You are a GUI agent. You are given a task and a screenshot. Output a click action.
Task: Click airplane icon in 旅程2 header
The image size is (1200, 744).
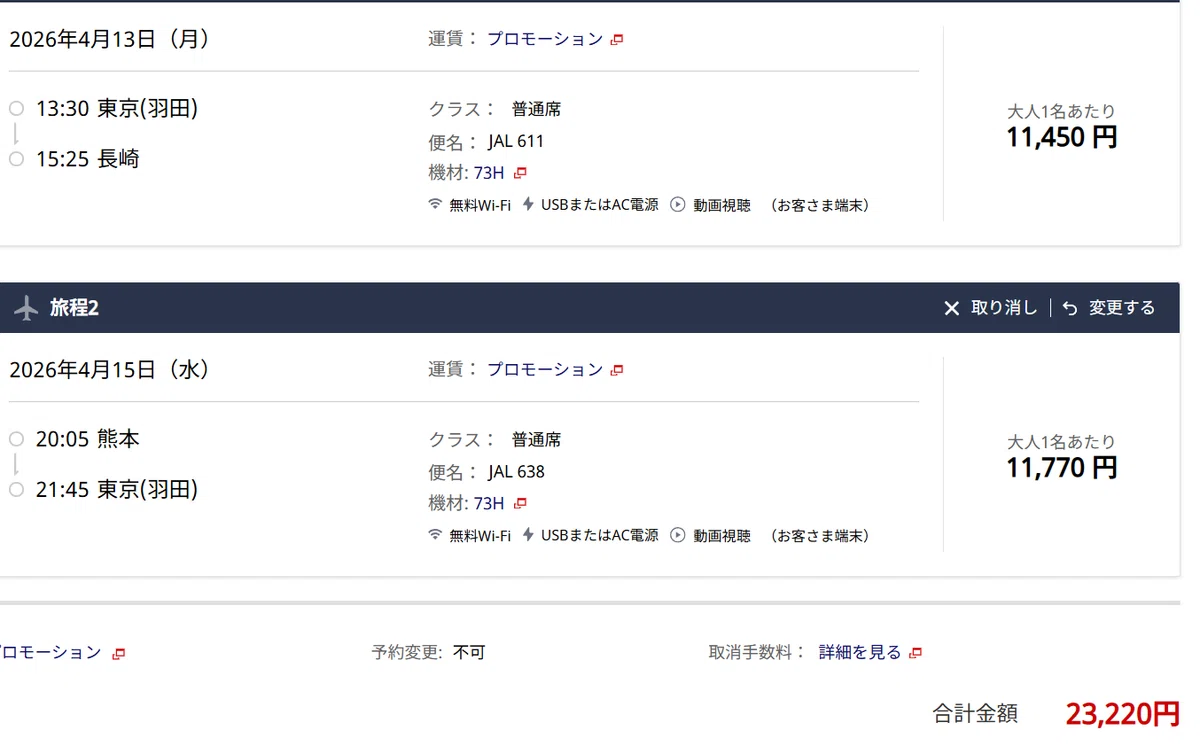pos(26,308)
